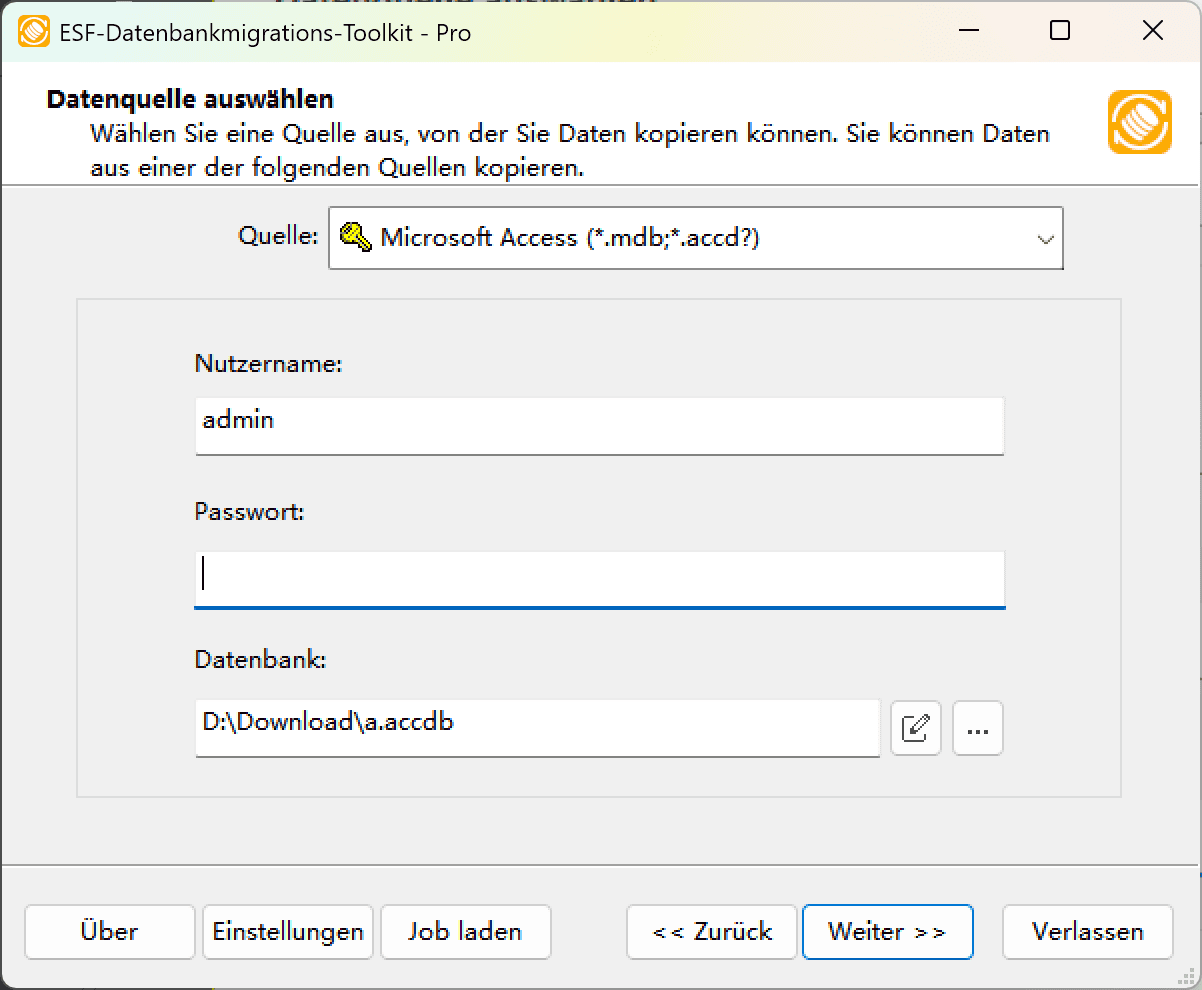The image size is (1202, 990).
Task: Open the file browser via the ... icon
Action: point(977,728)
